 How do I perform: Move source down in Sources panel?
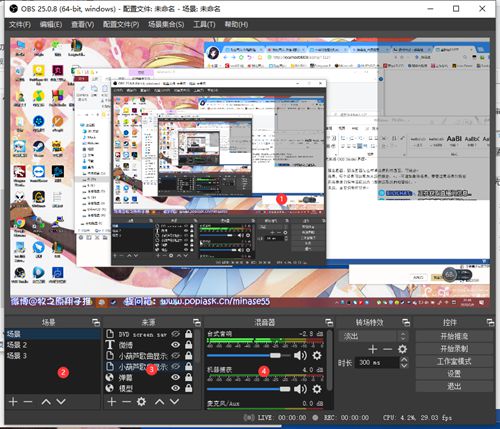pyautogui.click(x=174, y=402)
